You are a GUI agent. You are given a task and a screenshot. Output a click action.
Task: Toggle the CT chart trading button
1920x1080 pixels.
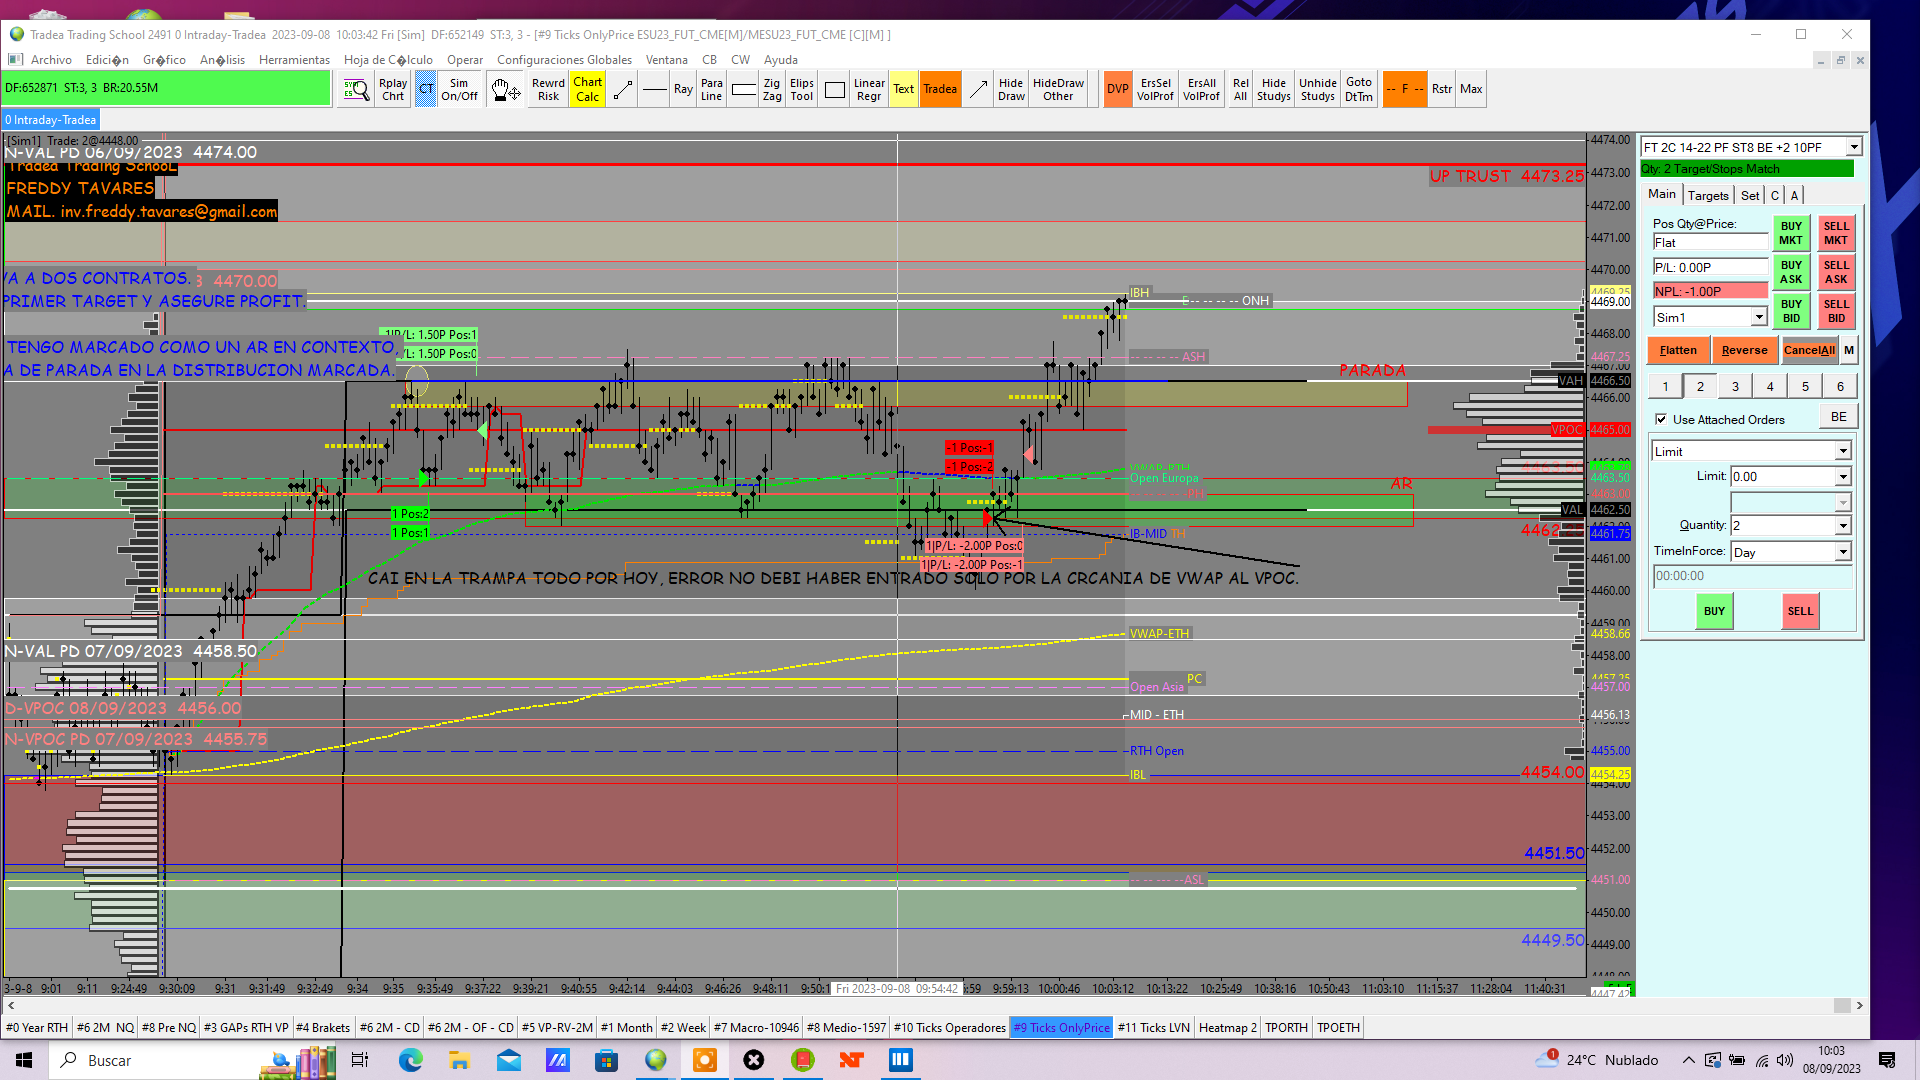(426, 90)
